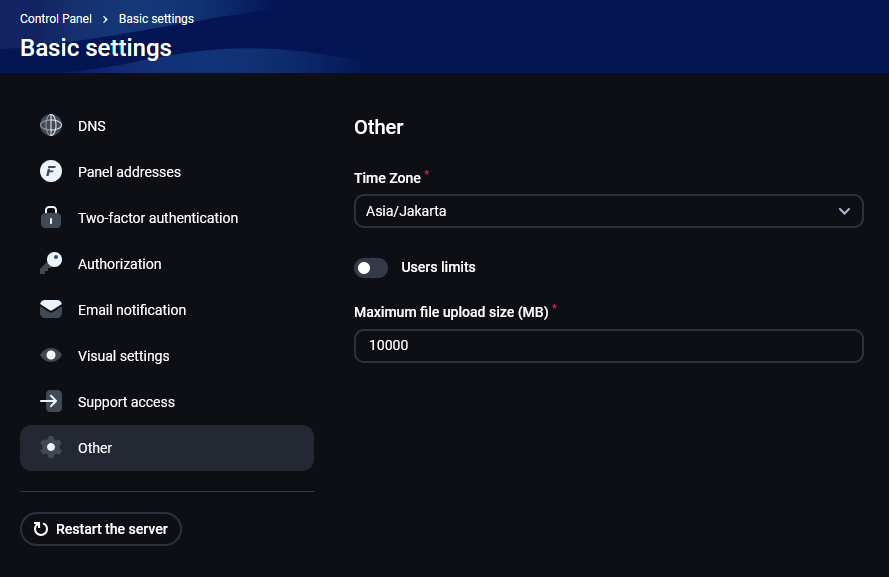889x577 pixels.
Task: Click the Users limits label text
Action: pos(438,268)
